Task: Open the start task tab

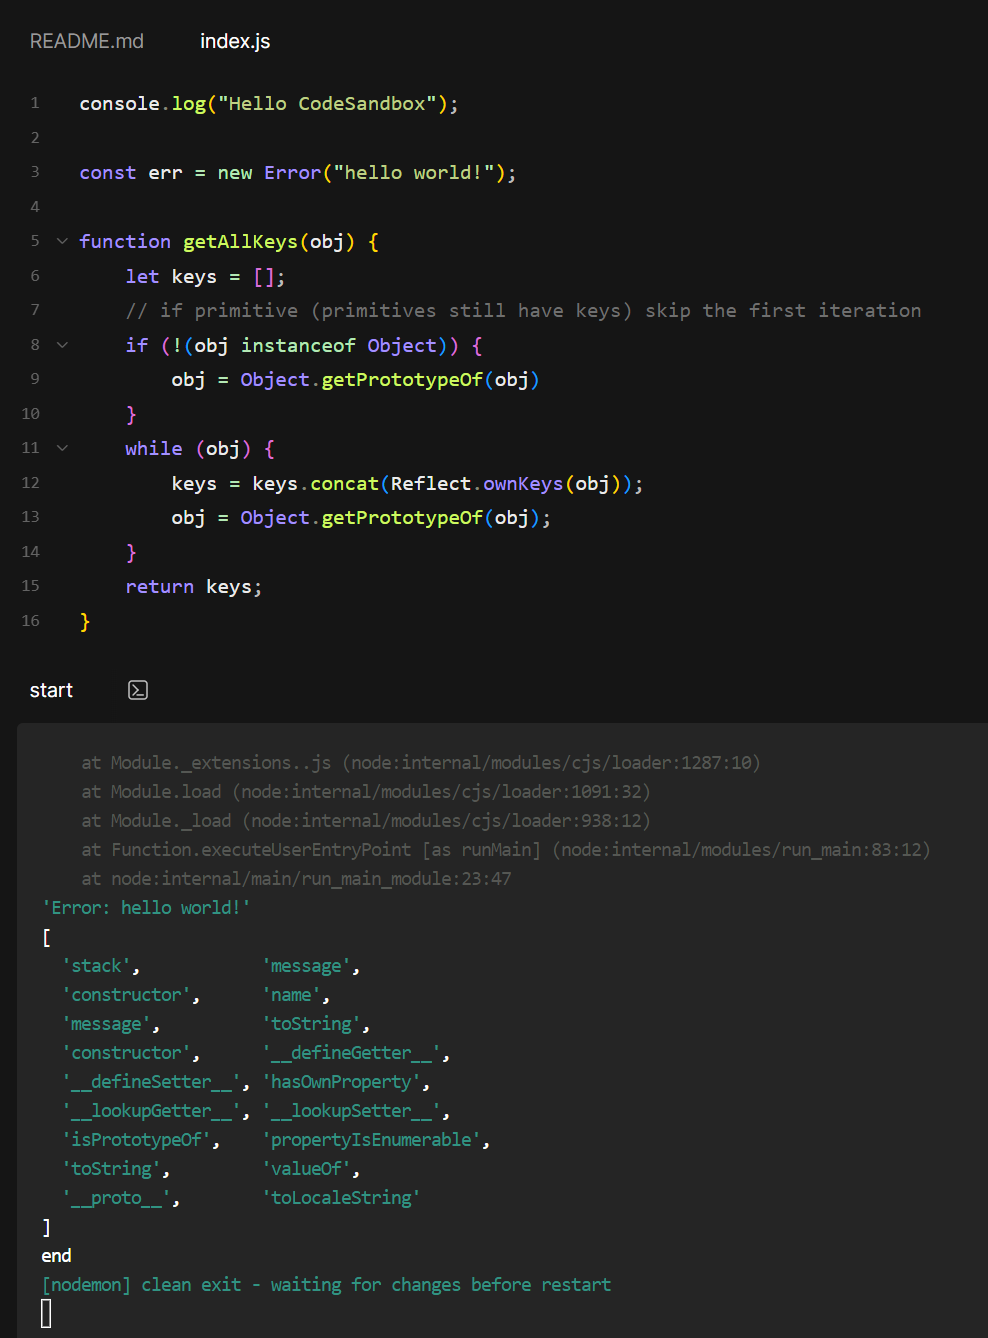Action: point(51,690)
